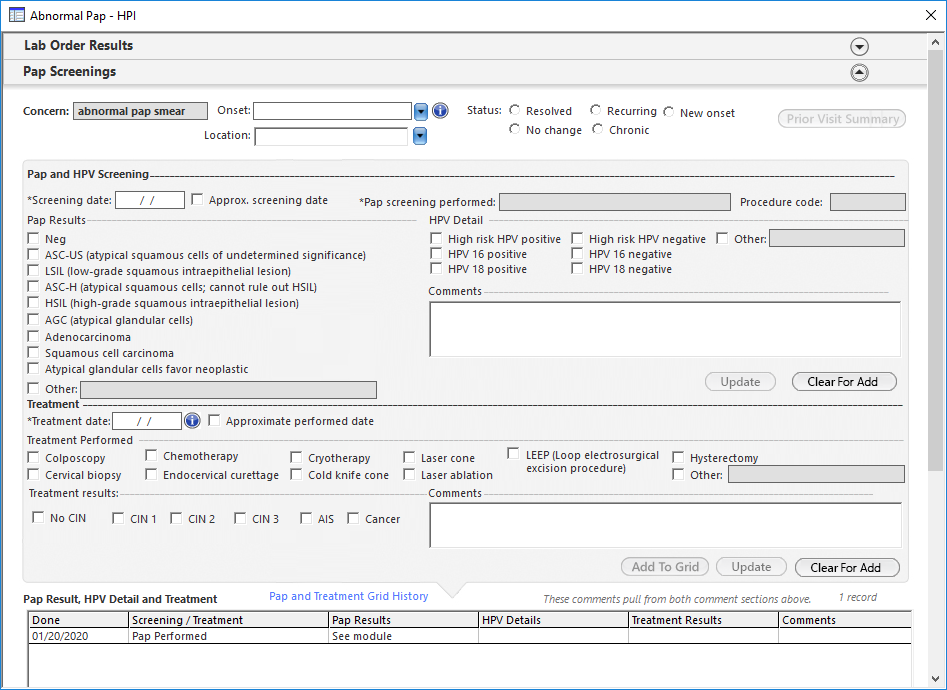This screenshot has width=947, height=690.
Task: Check the Colposcopy treatment box
Action: 33,457
